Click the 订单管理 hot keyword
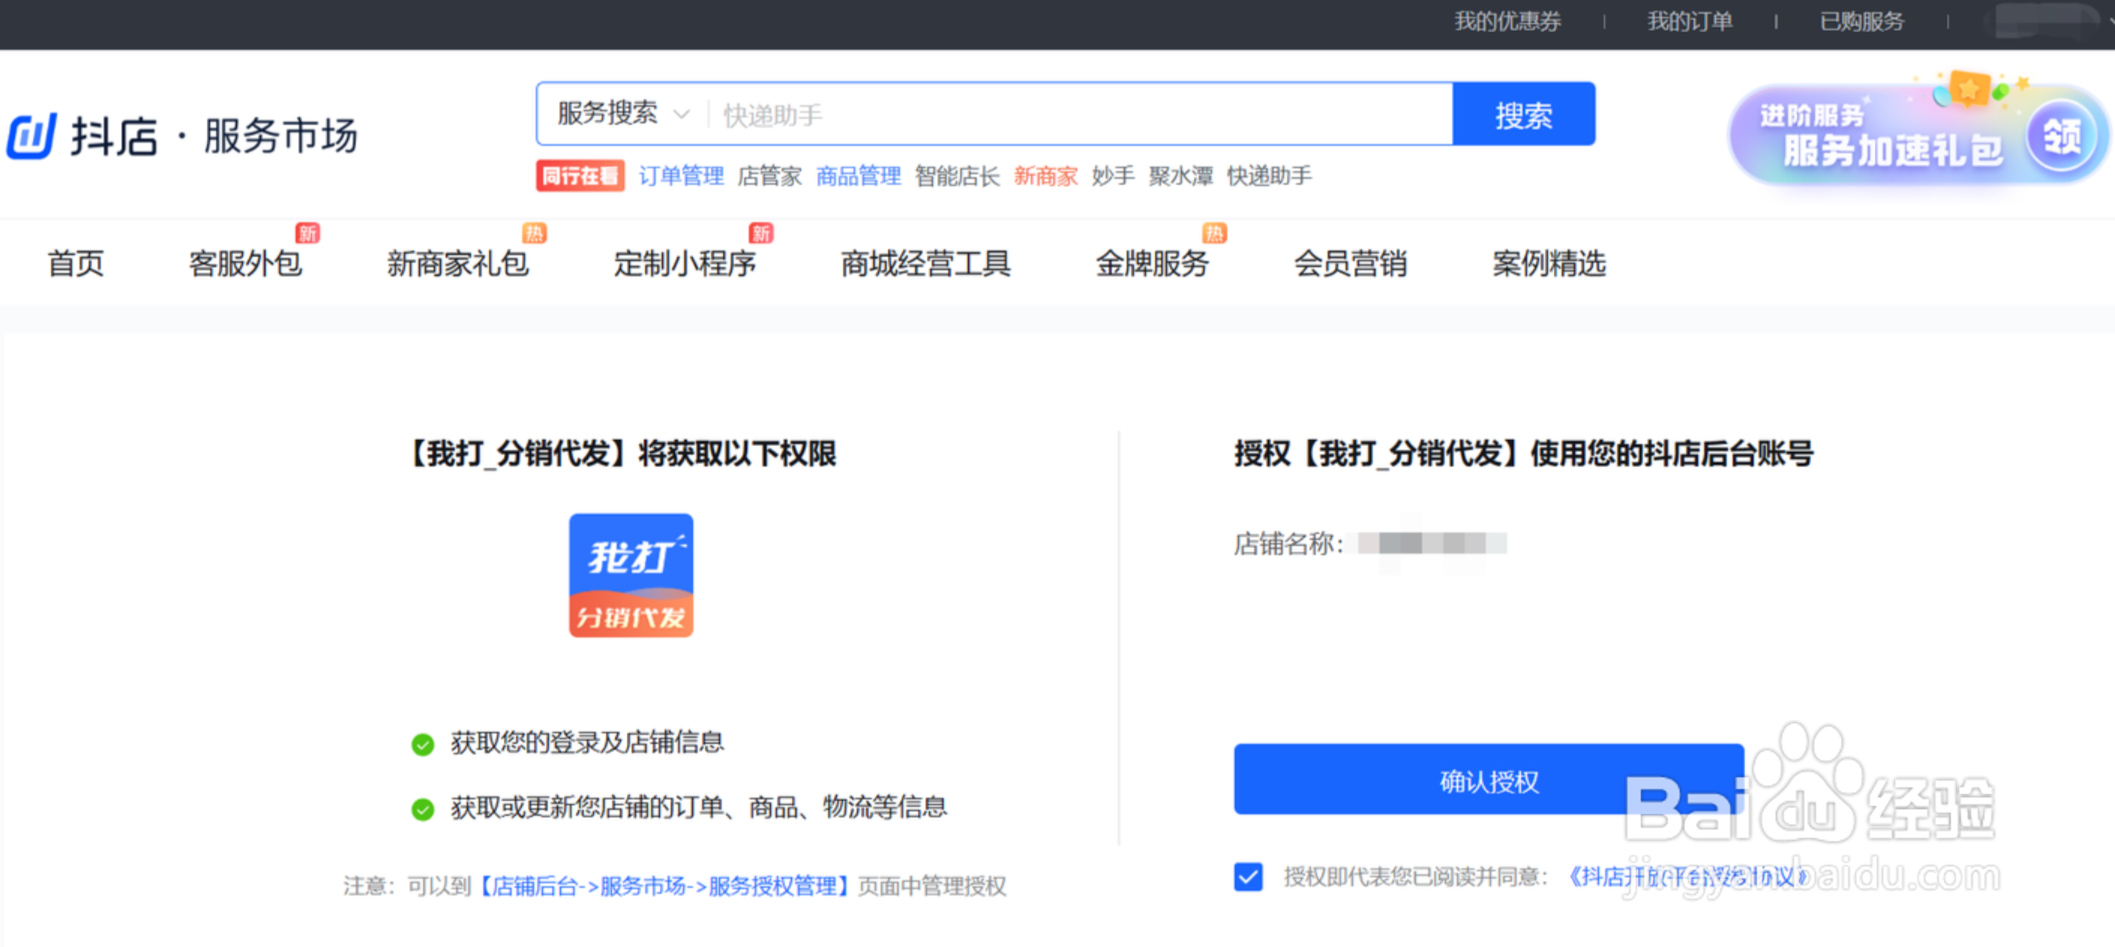 [x=681, y=176]
